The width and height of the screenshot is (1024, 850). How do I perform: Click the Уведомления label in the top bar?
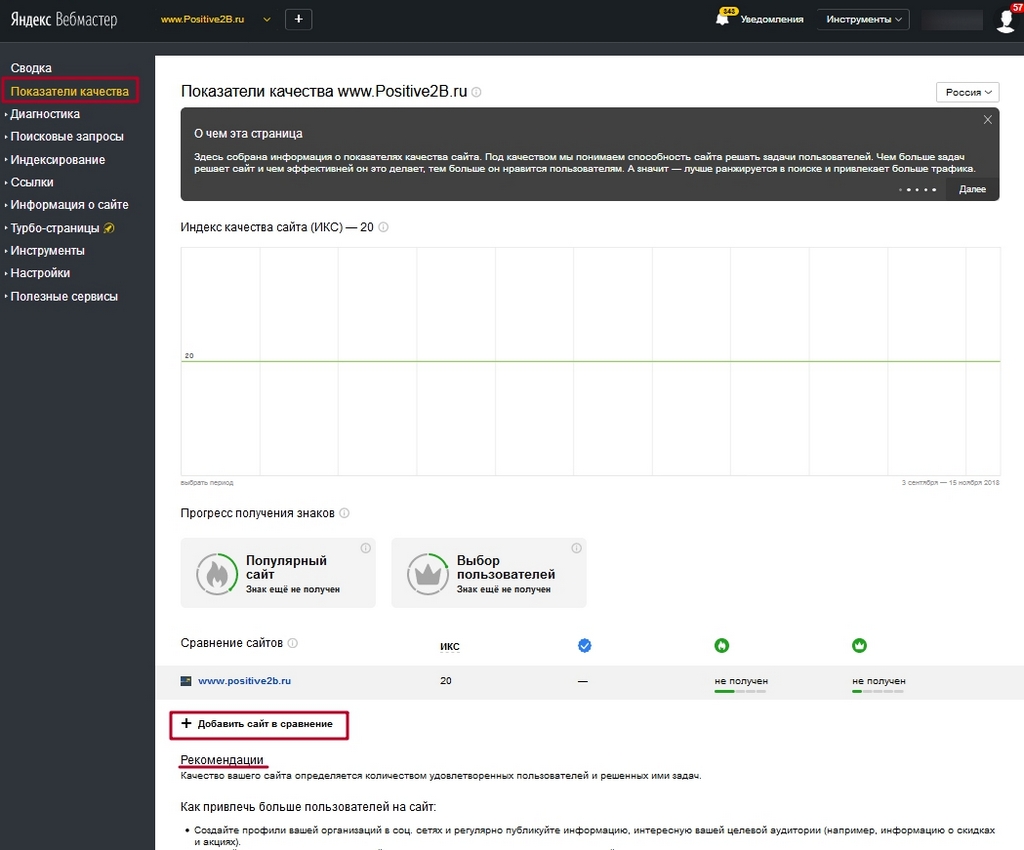pyautogui.click(x=772, y=20)
